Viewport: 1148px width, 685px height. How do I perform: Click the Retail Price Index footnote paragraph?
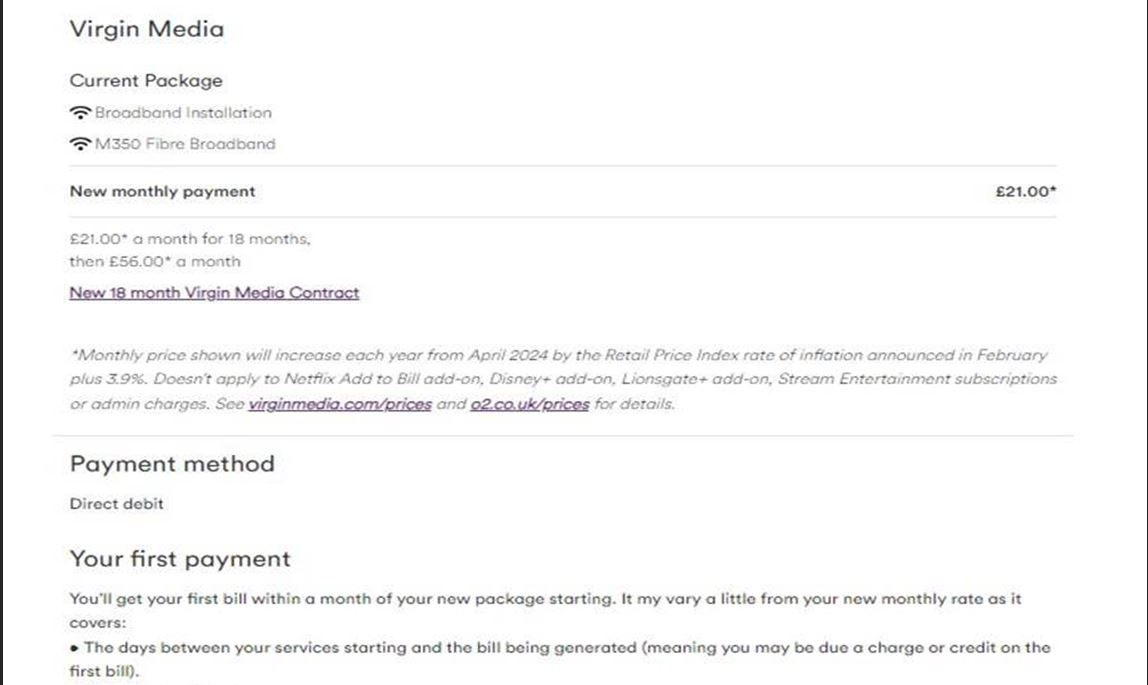pyautogui.click(x=563, y=379)
